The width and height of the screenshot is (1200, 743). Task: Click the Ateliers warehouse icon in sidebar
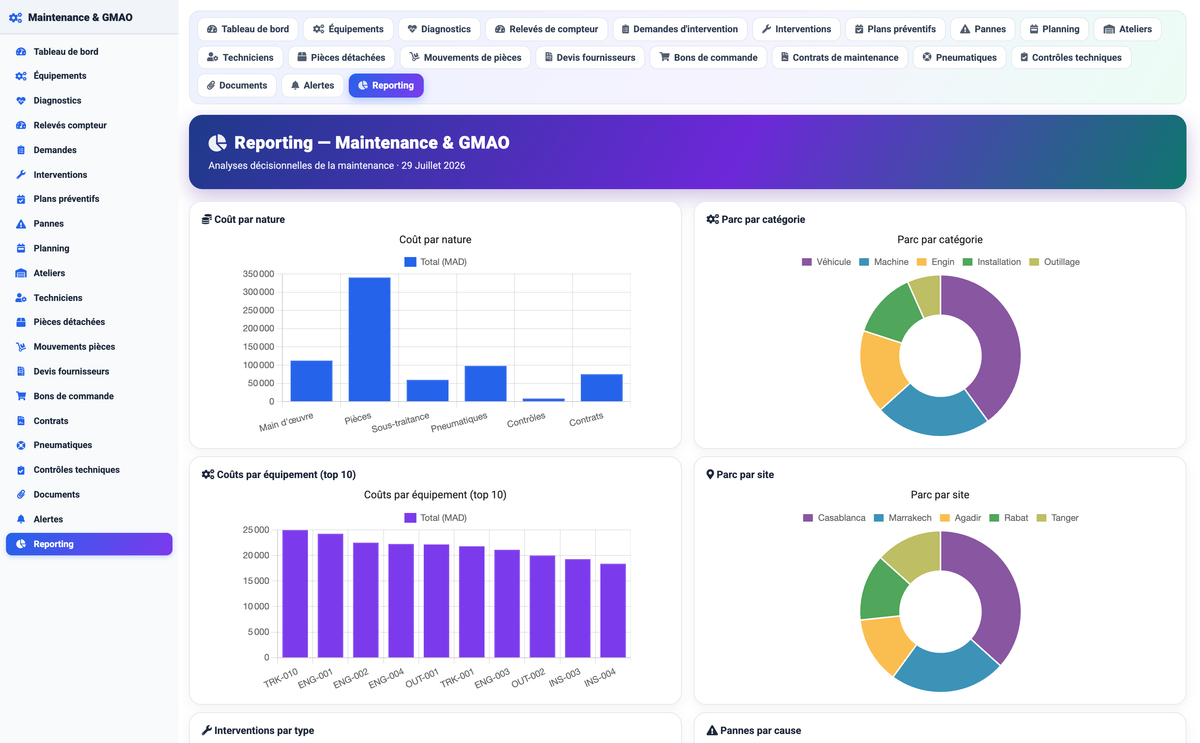(21, 273)
